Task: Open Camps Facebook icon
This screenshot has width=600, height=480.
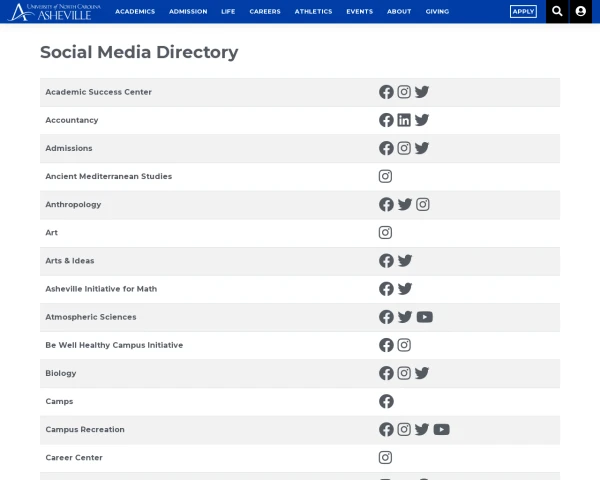Action: tap(386, 401)
